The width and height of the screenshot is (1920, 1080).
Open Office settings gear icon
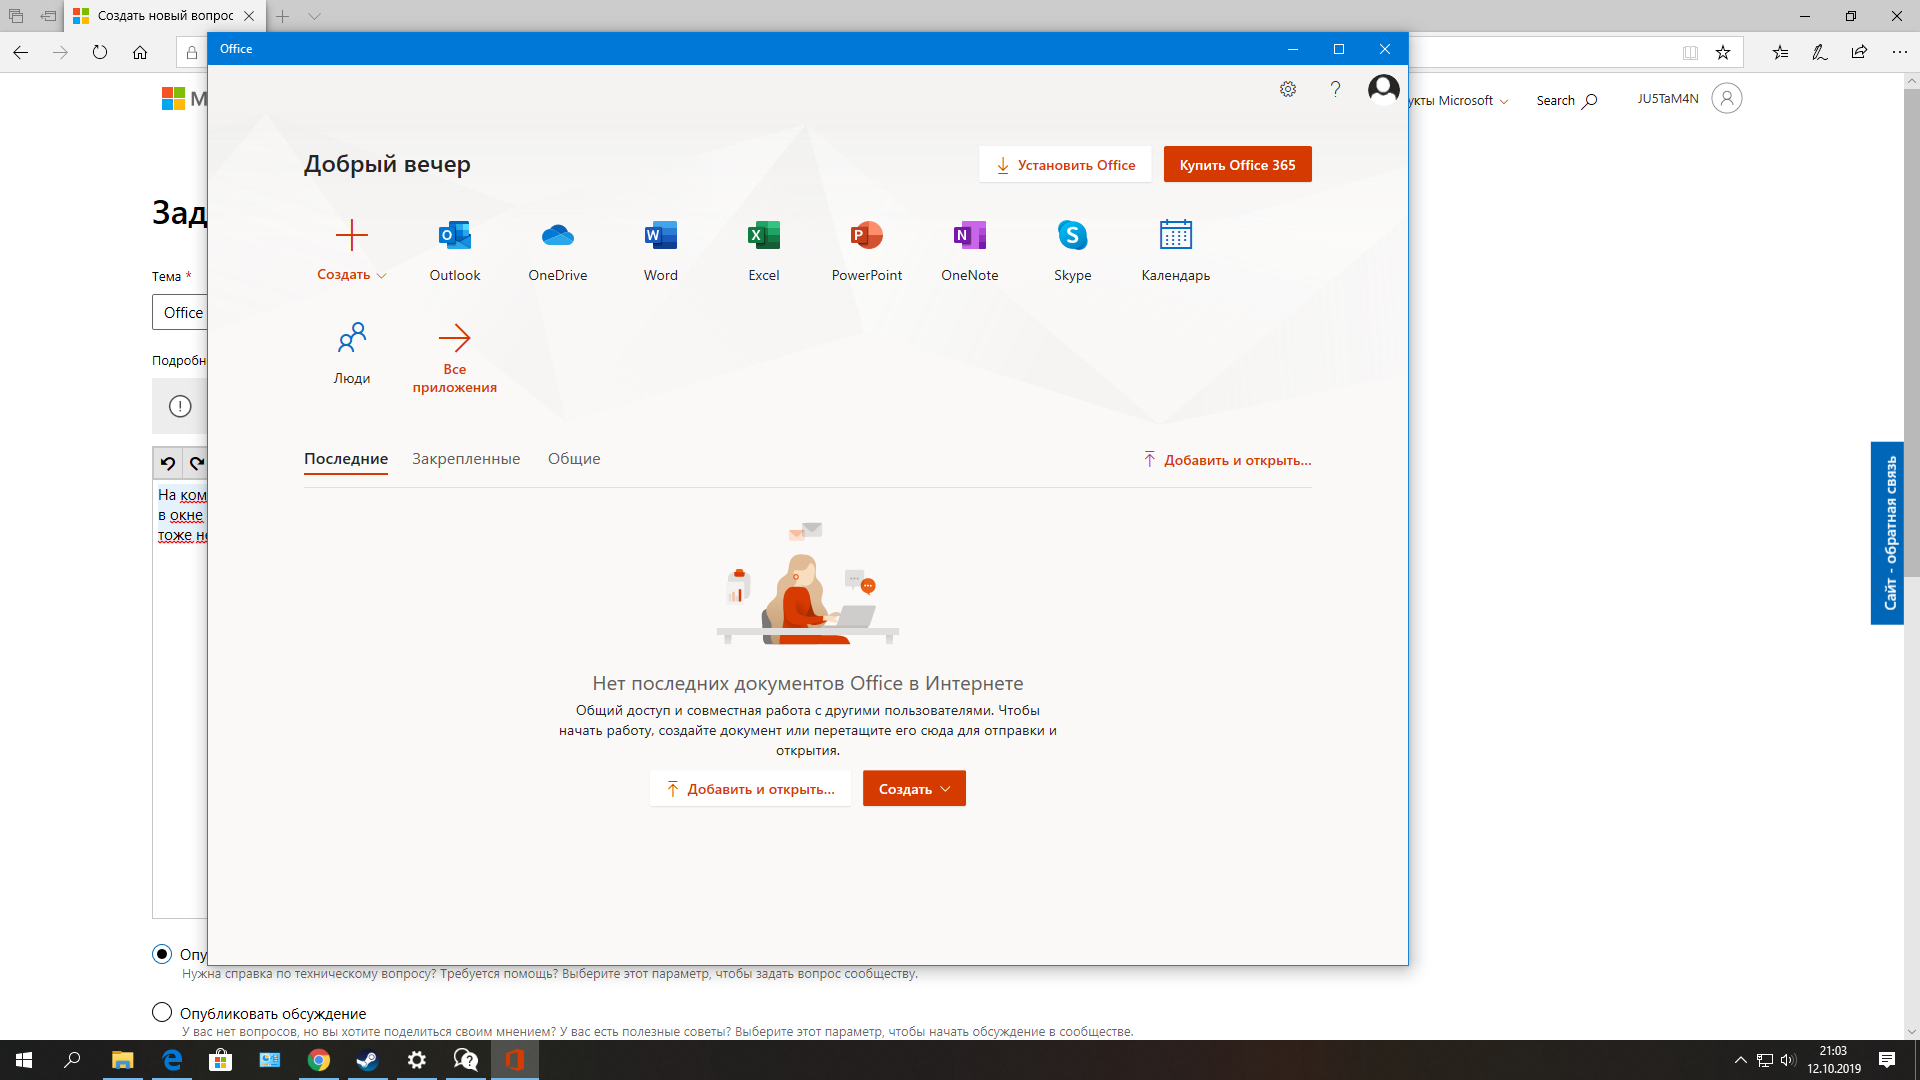[x=1288, y=89]
